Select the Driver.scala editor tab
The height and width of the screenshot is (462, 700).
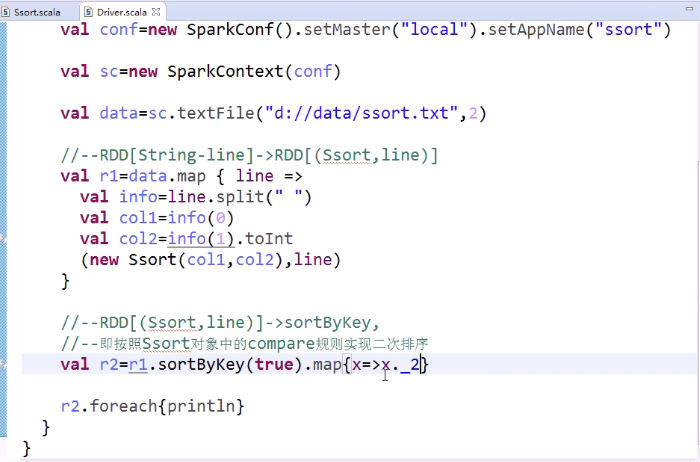click(x=121, y=12)
